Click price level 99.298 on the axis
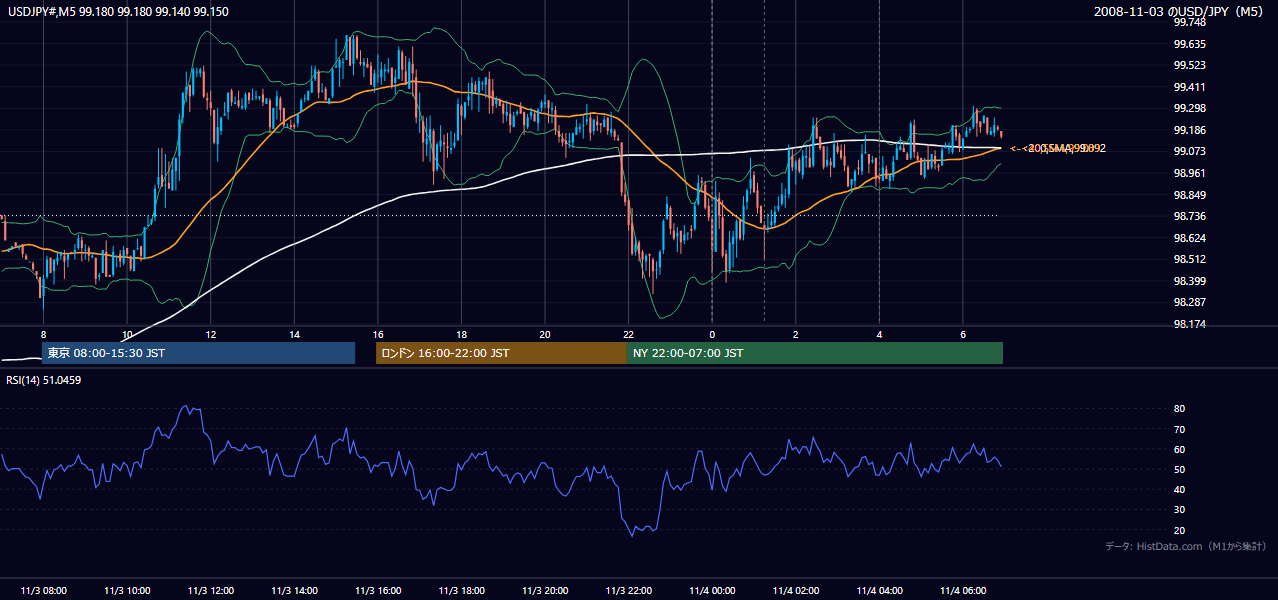This screenshot has width=1278, height=600. [x=1190, y=108]
